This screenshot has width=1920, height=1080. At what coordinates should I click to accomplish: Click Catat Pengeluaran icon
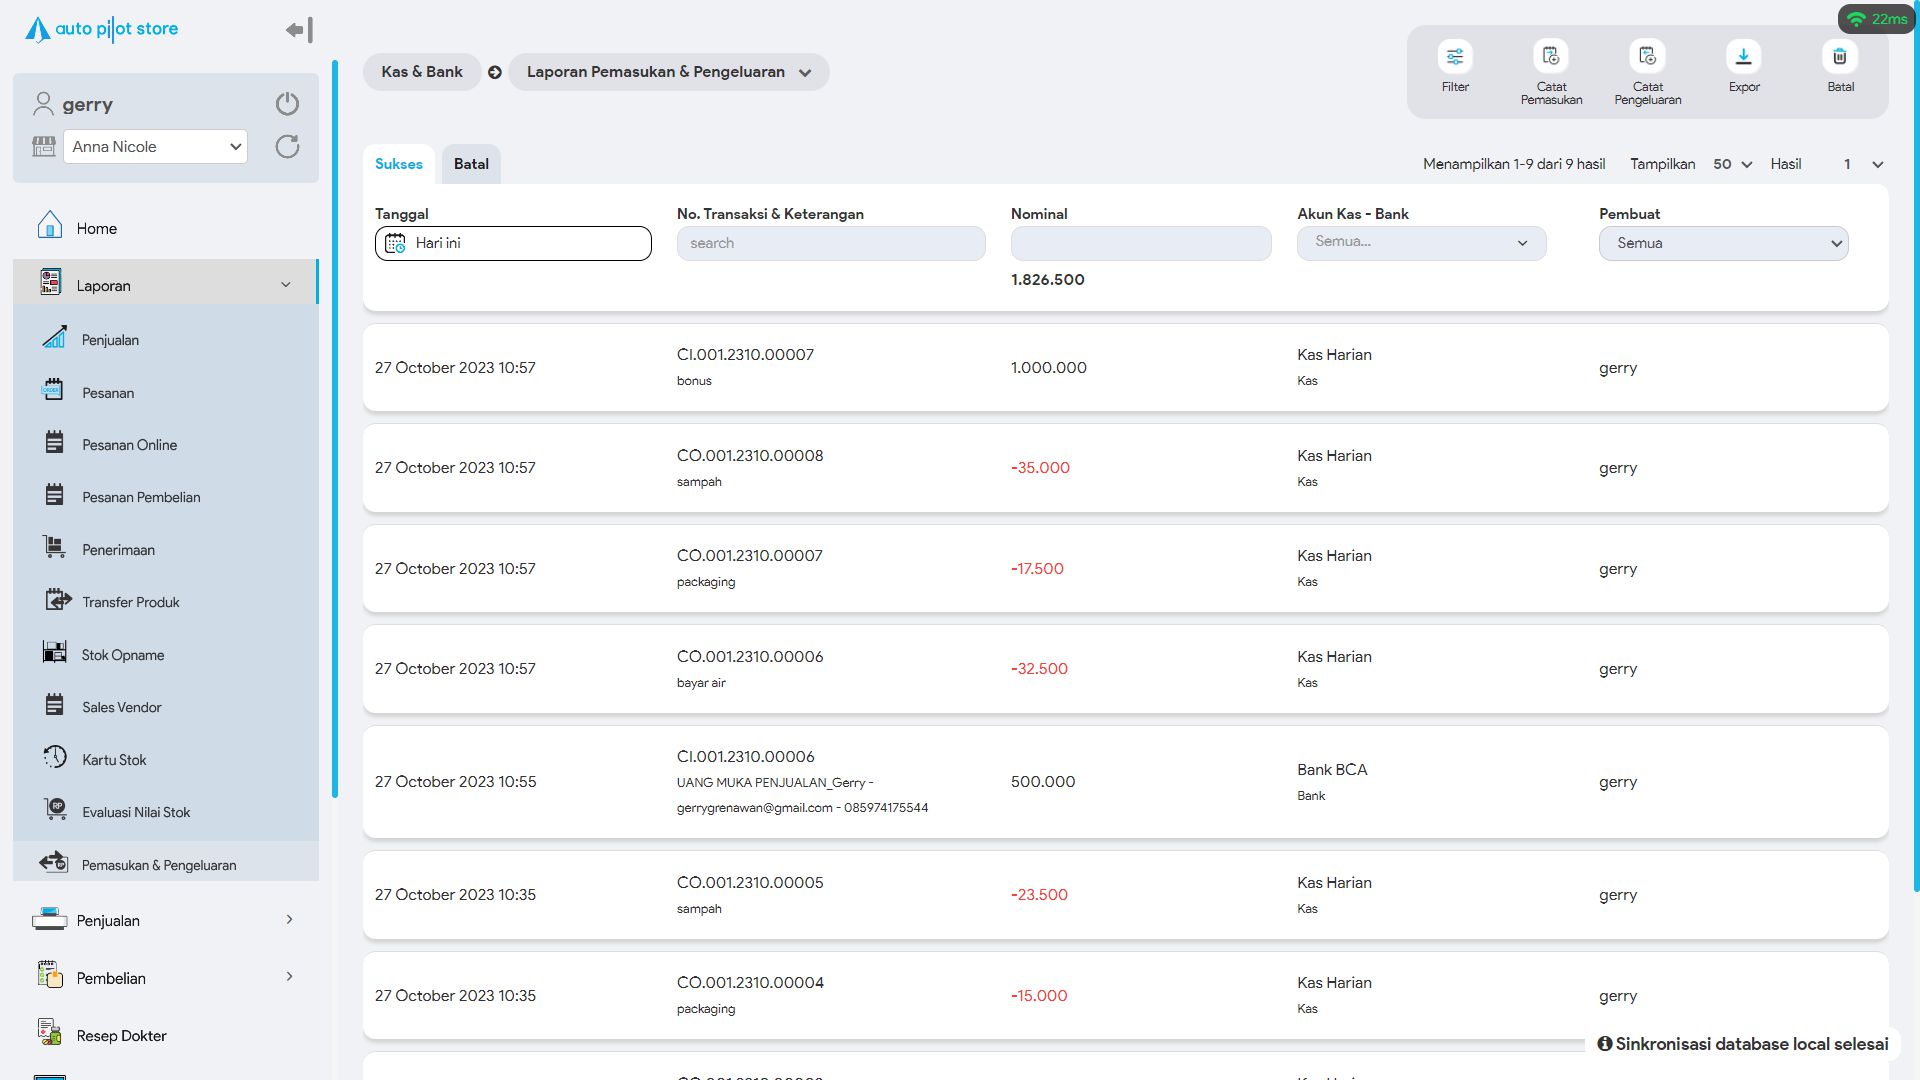1647,57
